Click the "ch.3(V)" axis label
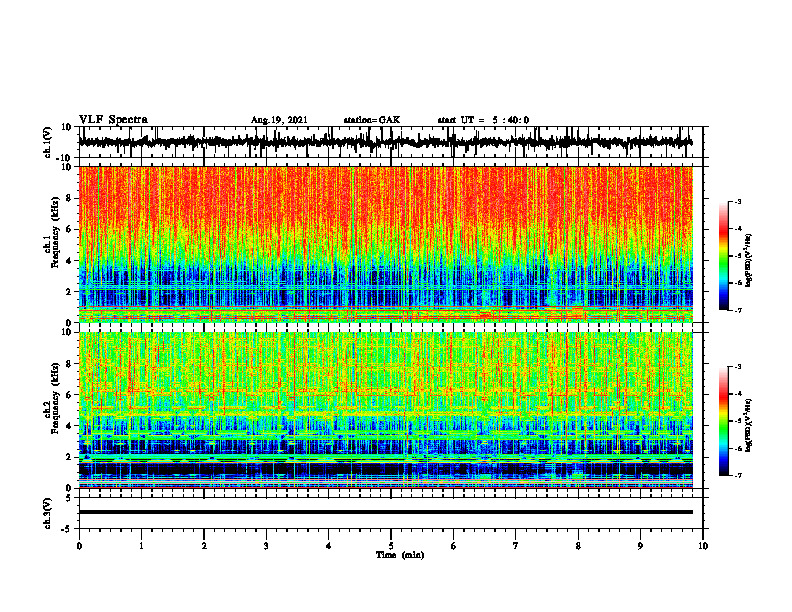 (x=48, y=513)
